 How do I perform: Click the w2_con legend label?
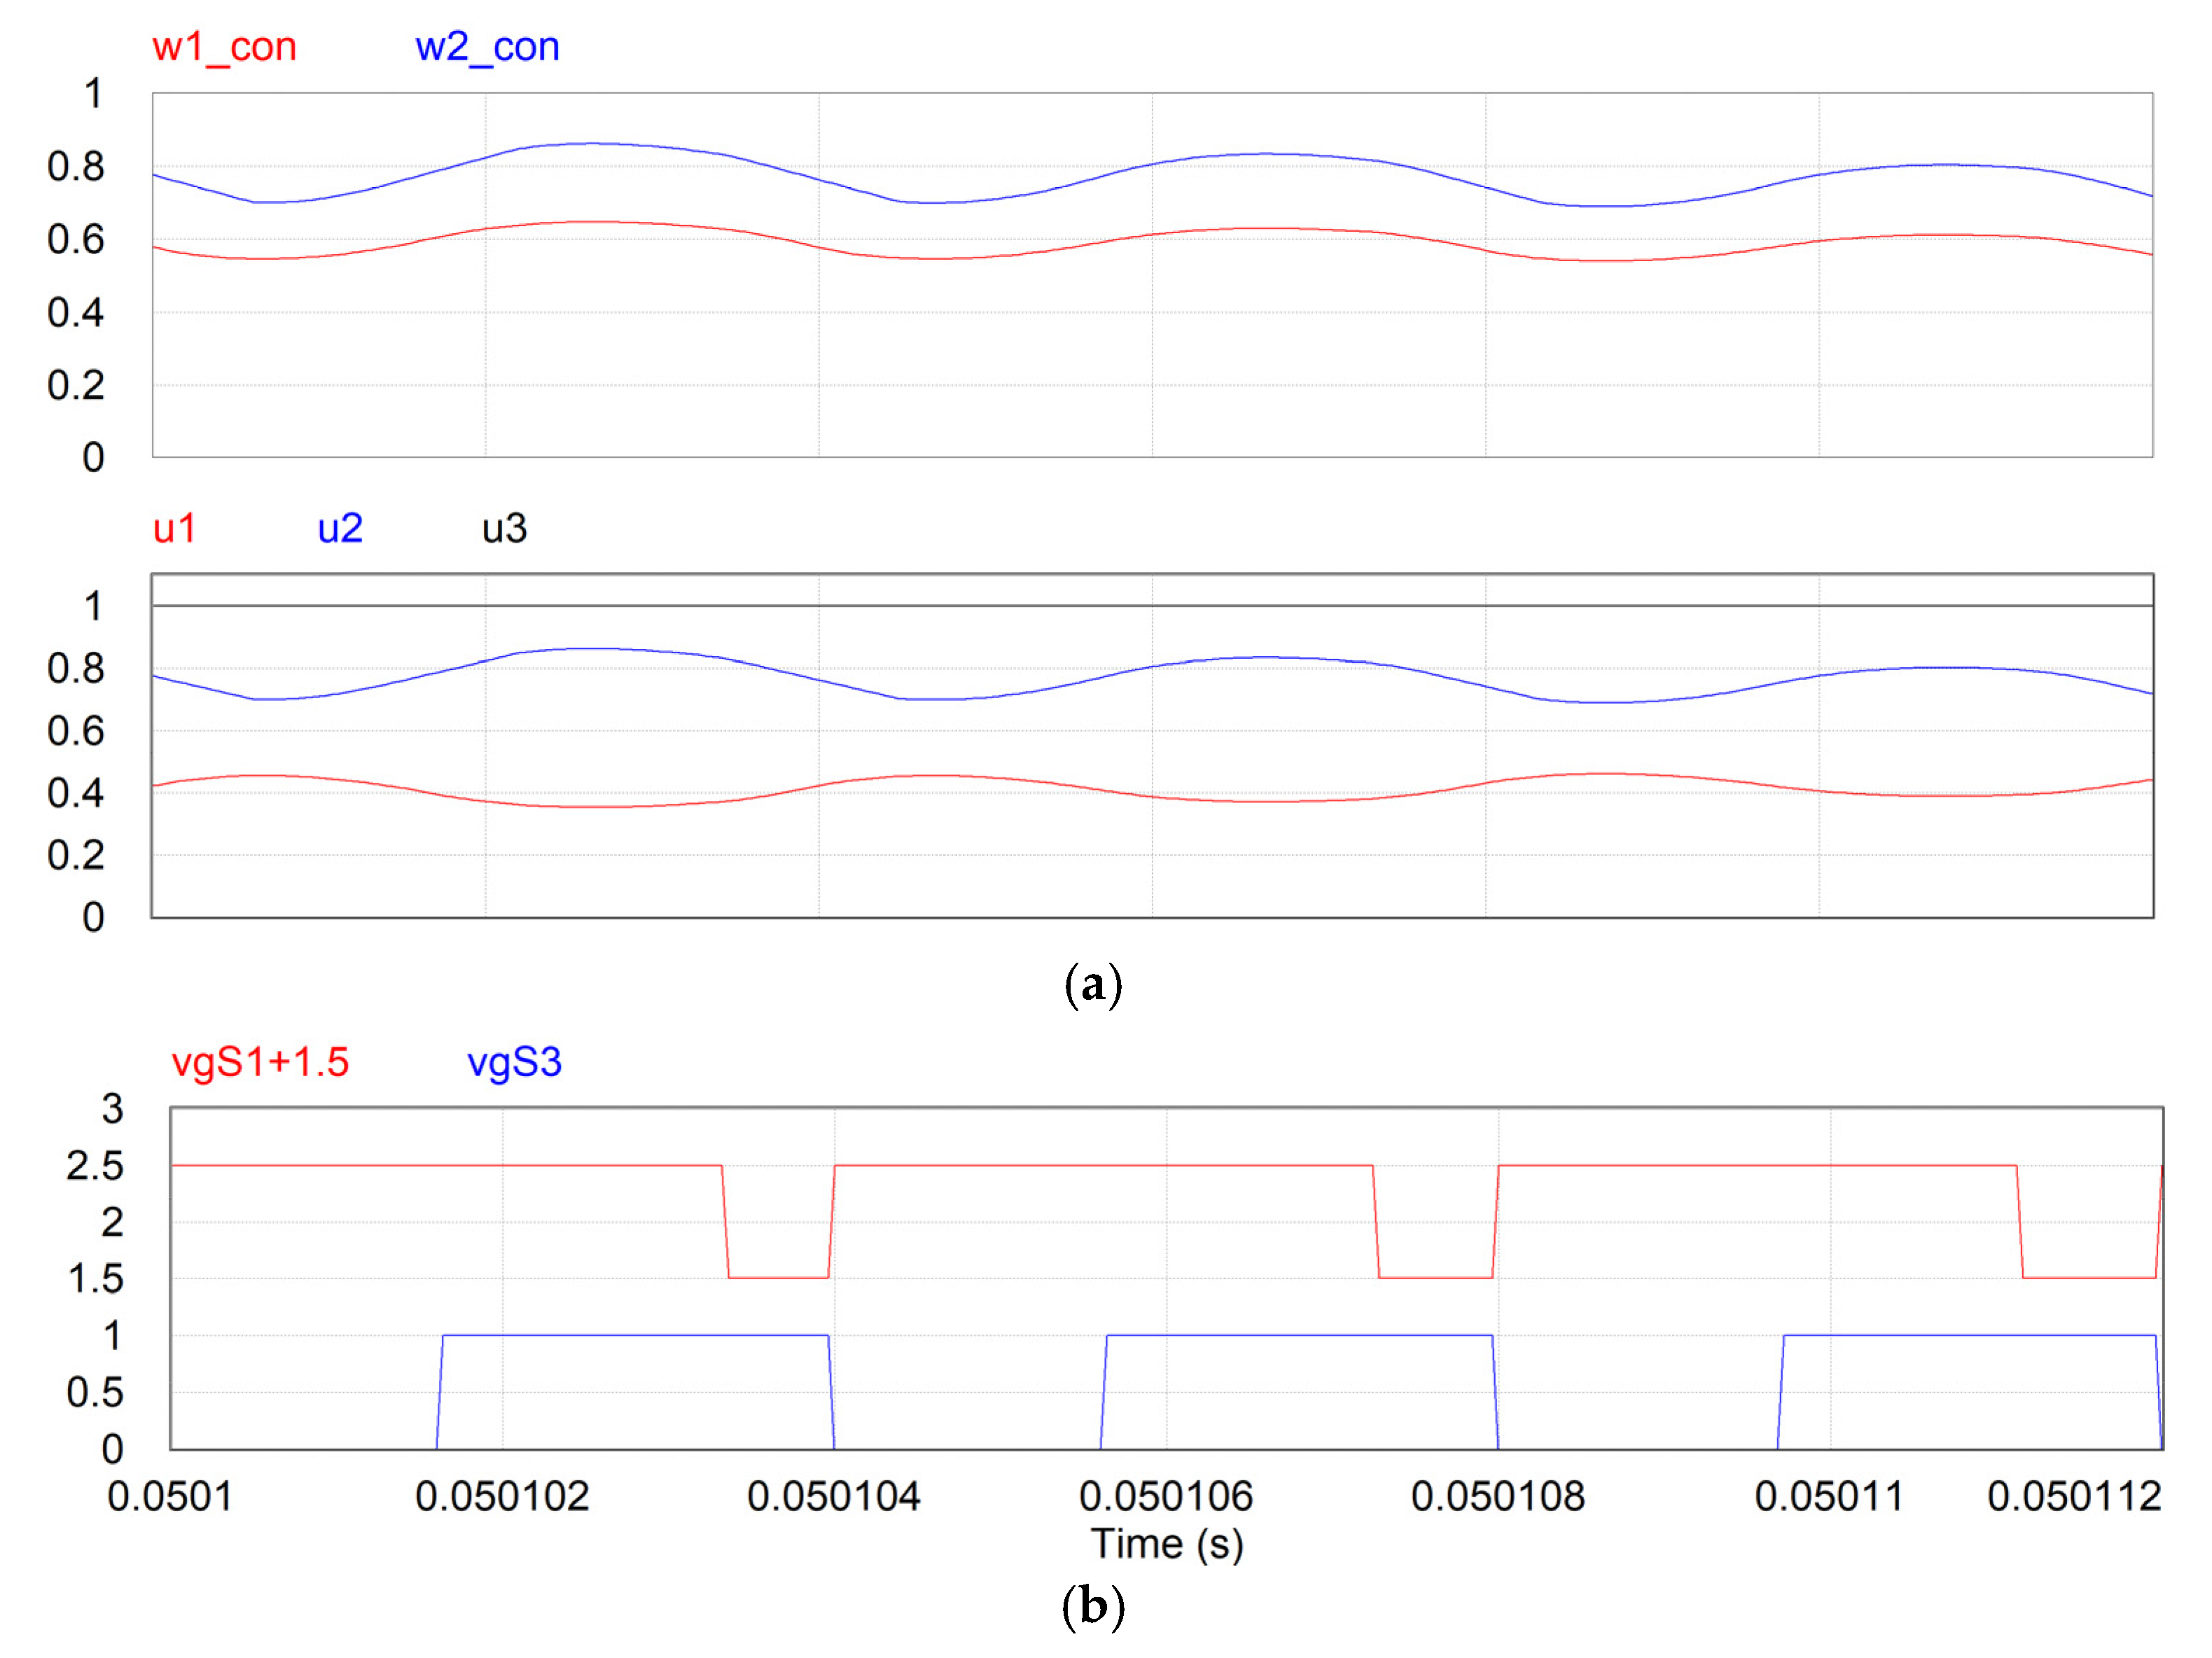(x=487, y=47)
